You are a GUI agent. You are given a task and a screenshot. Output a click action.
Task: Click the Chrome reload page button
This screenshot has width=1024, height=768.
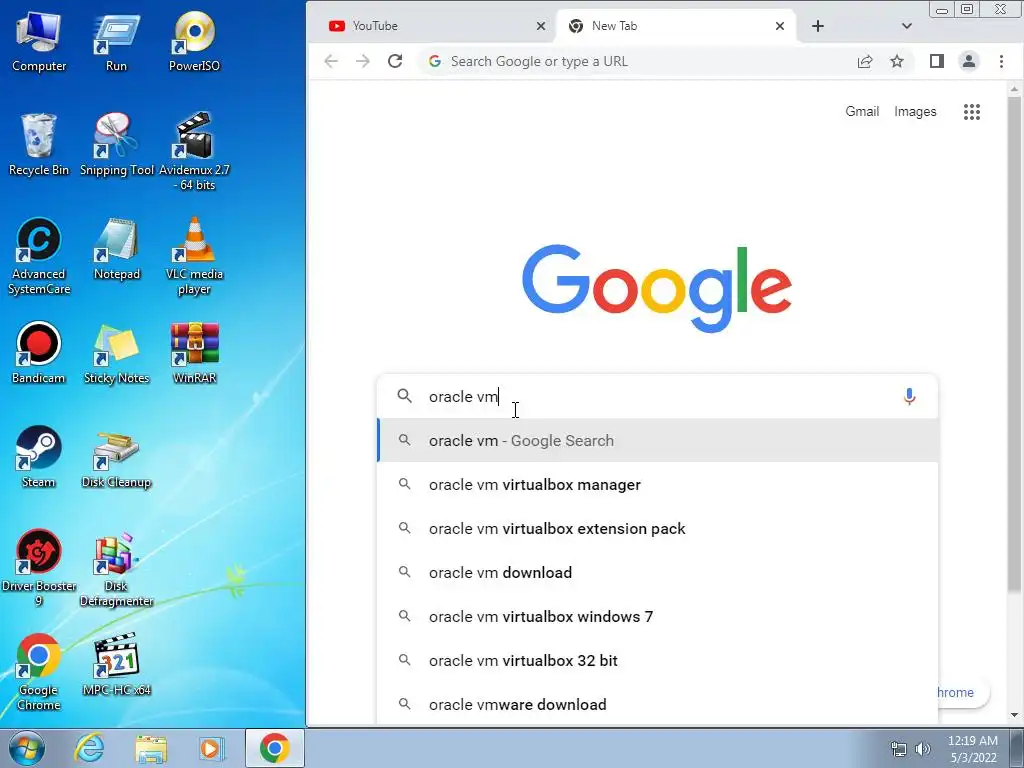(x=394, y=61)
